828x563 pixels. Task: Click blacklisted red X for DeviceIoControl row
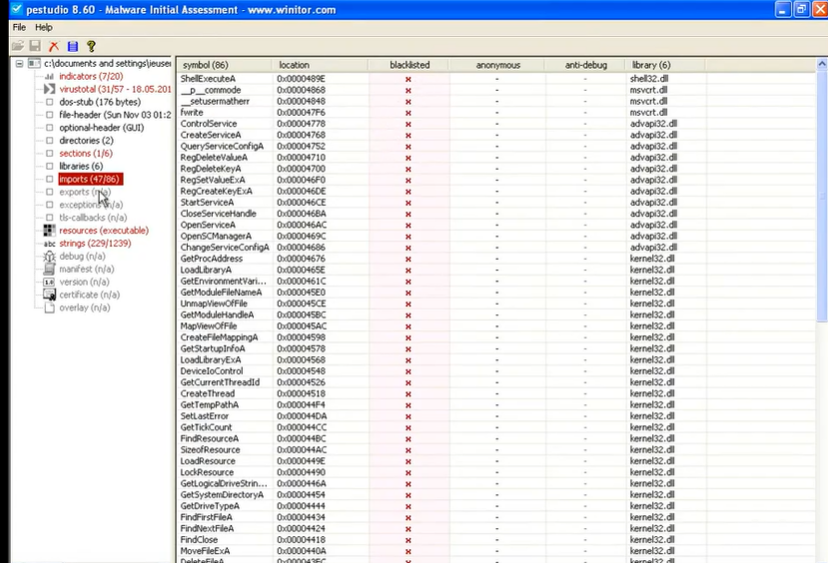[x=408, y=372]
